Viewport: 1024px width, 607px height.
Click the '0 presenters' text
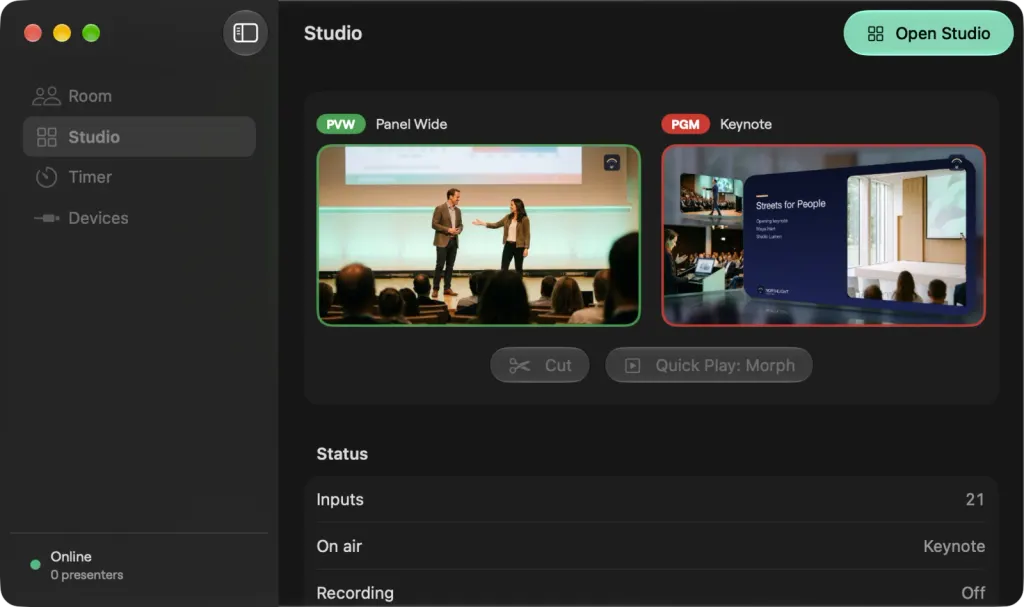click(87, 575)
